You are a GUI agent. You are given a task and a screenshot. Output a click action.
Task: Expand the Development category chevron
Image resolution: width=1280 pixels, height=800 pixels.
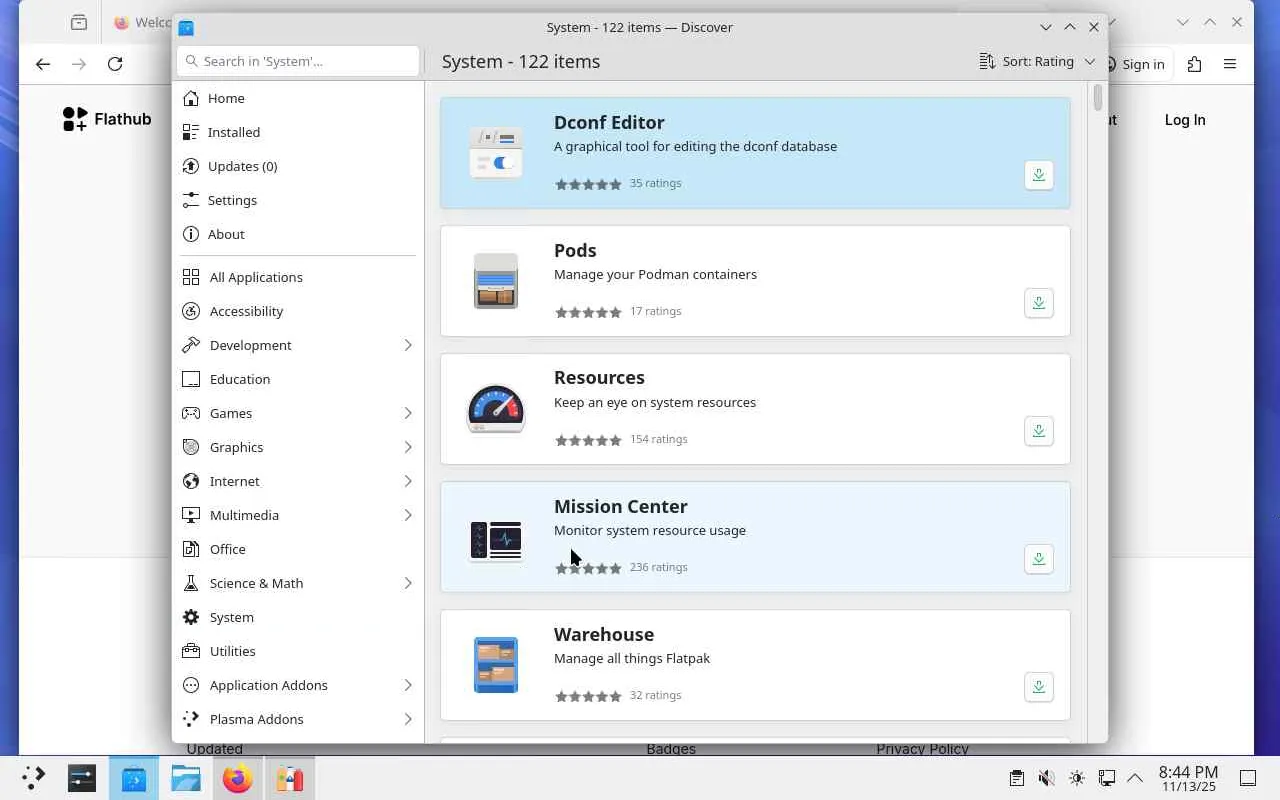pyautogui.click(x=408, y=345)
